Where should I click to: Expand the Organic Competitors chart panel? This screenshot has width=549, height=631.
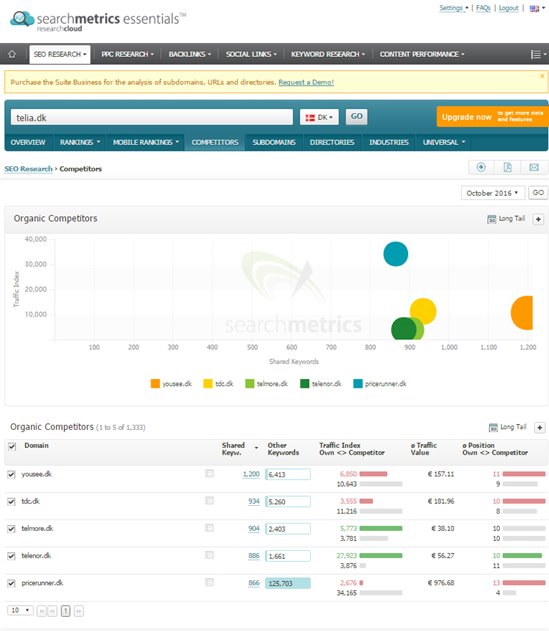[538, 219]
